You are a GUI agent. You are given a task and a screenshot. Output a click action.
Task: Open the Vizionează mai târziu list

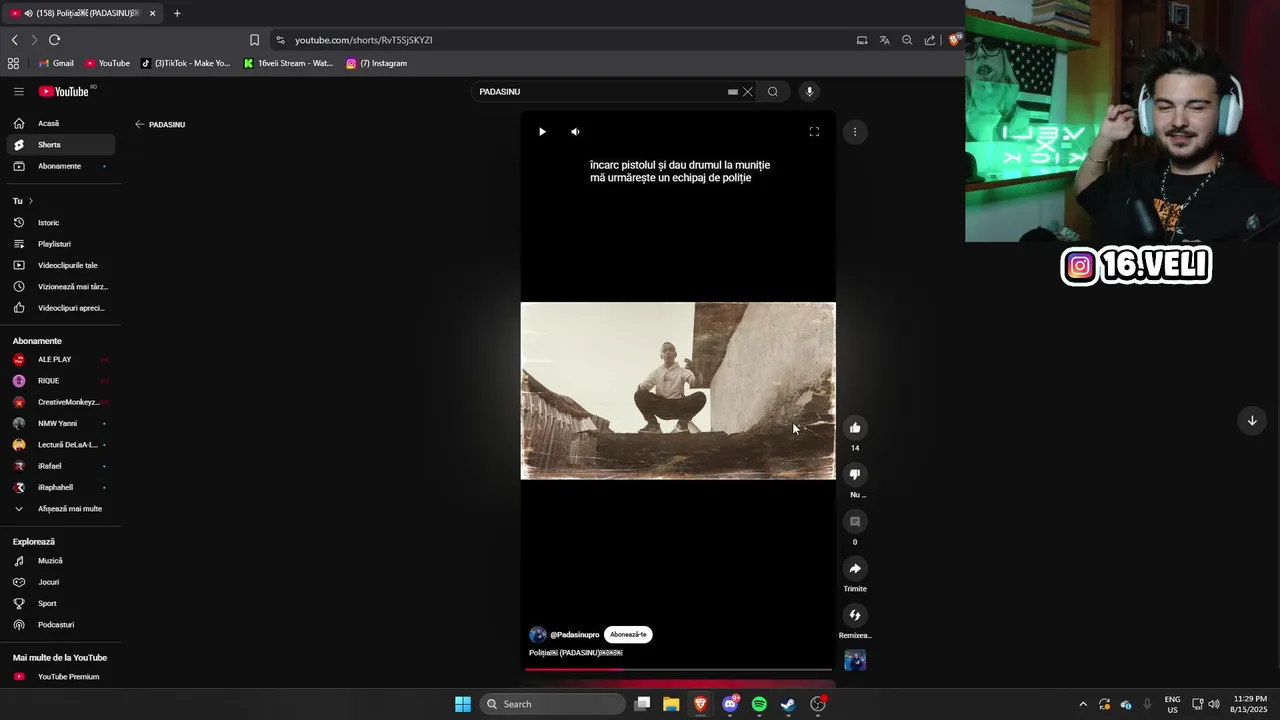(x=61, y=287)
